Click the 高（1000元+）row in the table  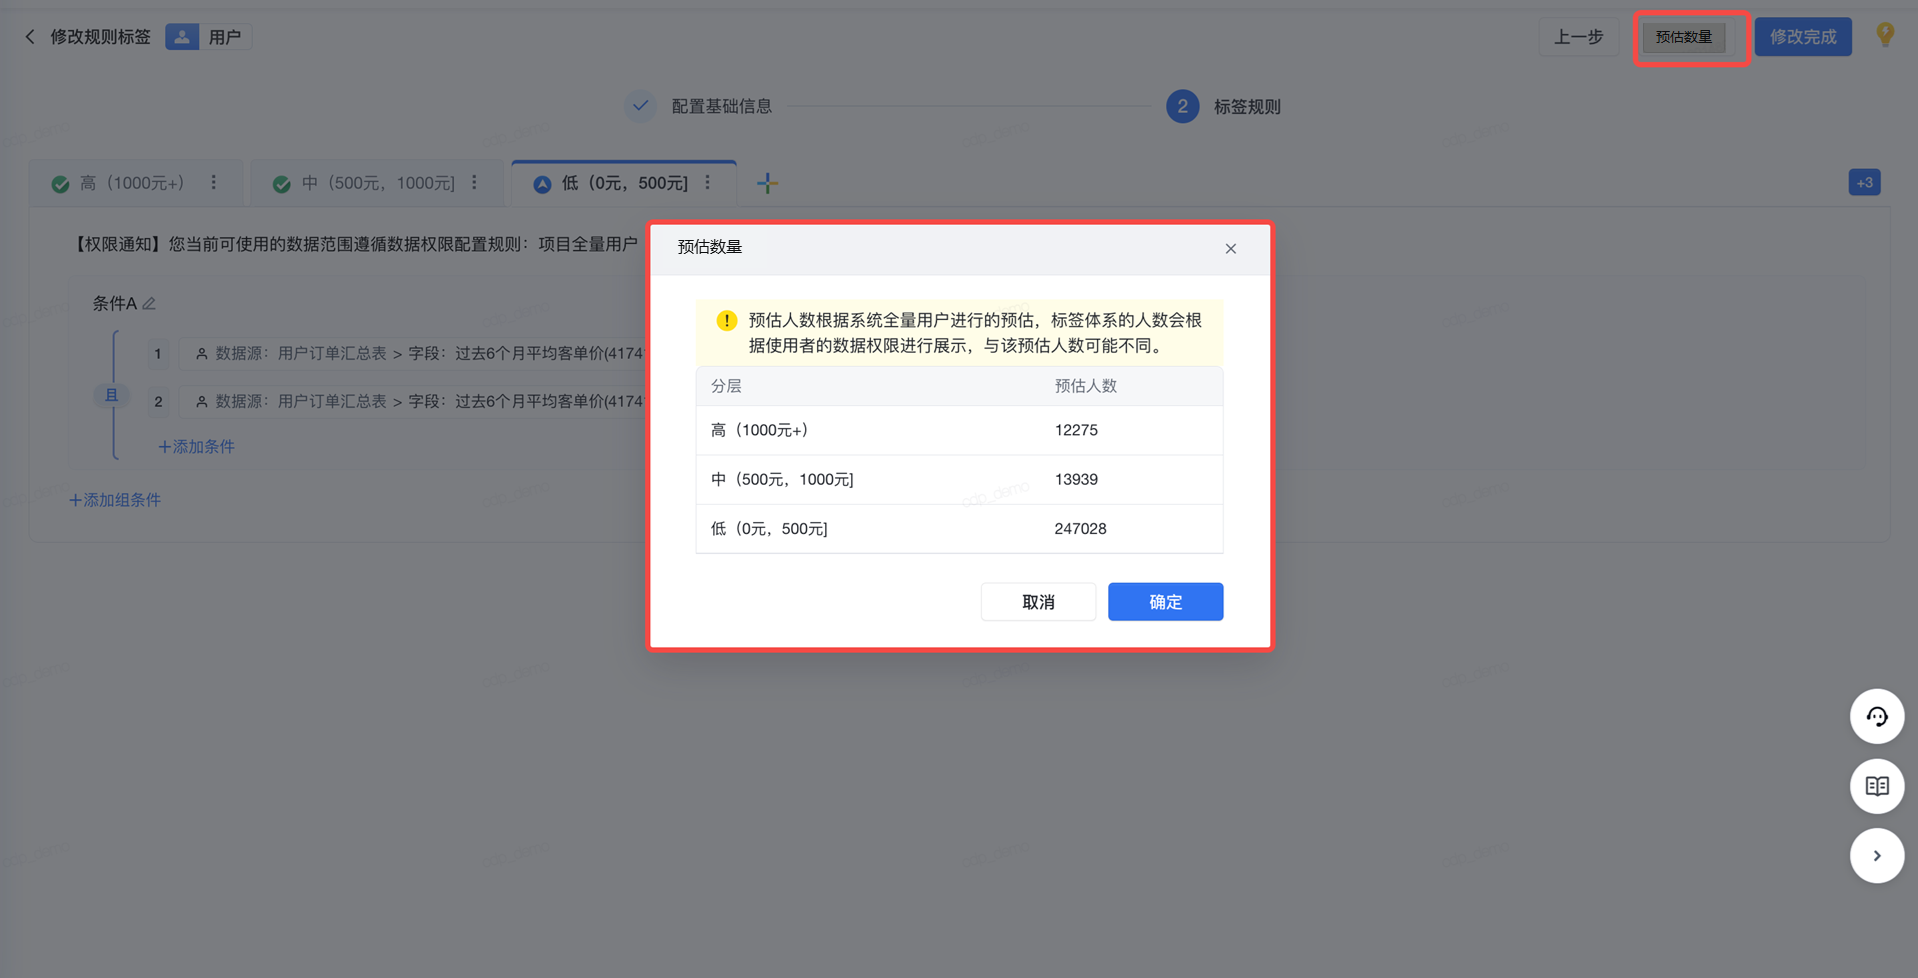point(959,430)
